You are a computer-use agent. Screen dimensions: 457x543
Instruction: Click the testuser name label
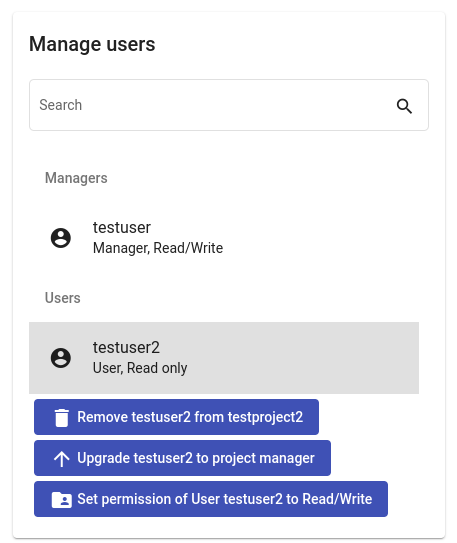[122, 228]
